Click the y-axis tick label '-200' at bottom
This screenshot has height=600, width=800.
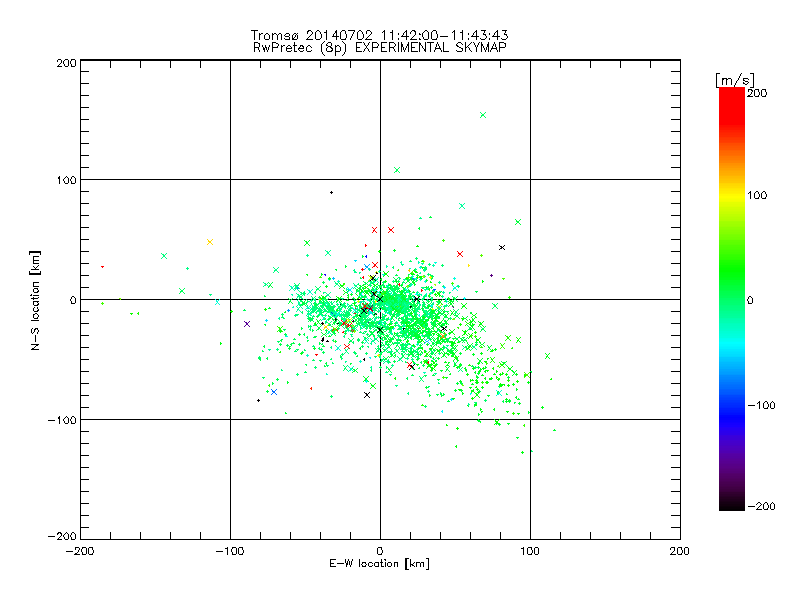tap(62, 536)
